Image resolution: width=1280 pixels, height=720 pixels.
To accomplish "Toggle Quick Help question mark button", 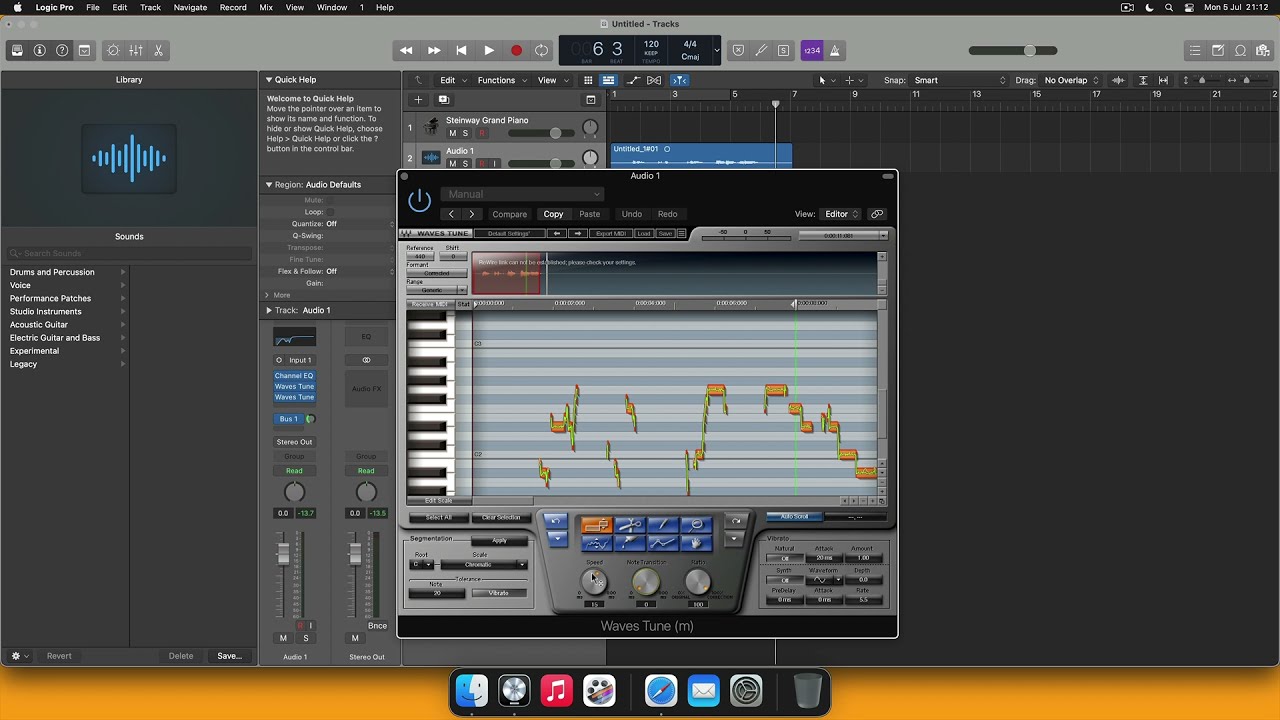I will (62, 50).
